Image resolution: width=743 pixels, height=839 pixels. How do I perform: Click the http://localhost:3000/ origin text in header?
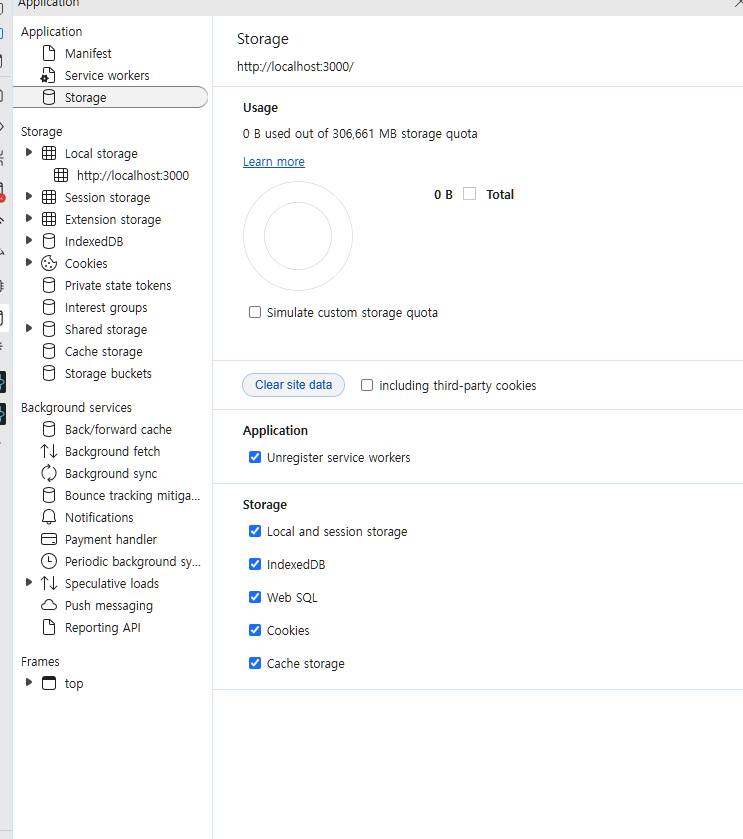pyautogui.click(x=295, y=66)
